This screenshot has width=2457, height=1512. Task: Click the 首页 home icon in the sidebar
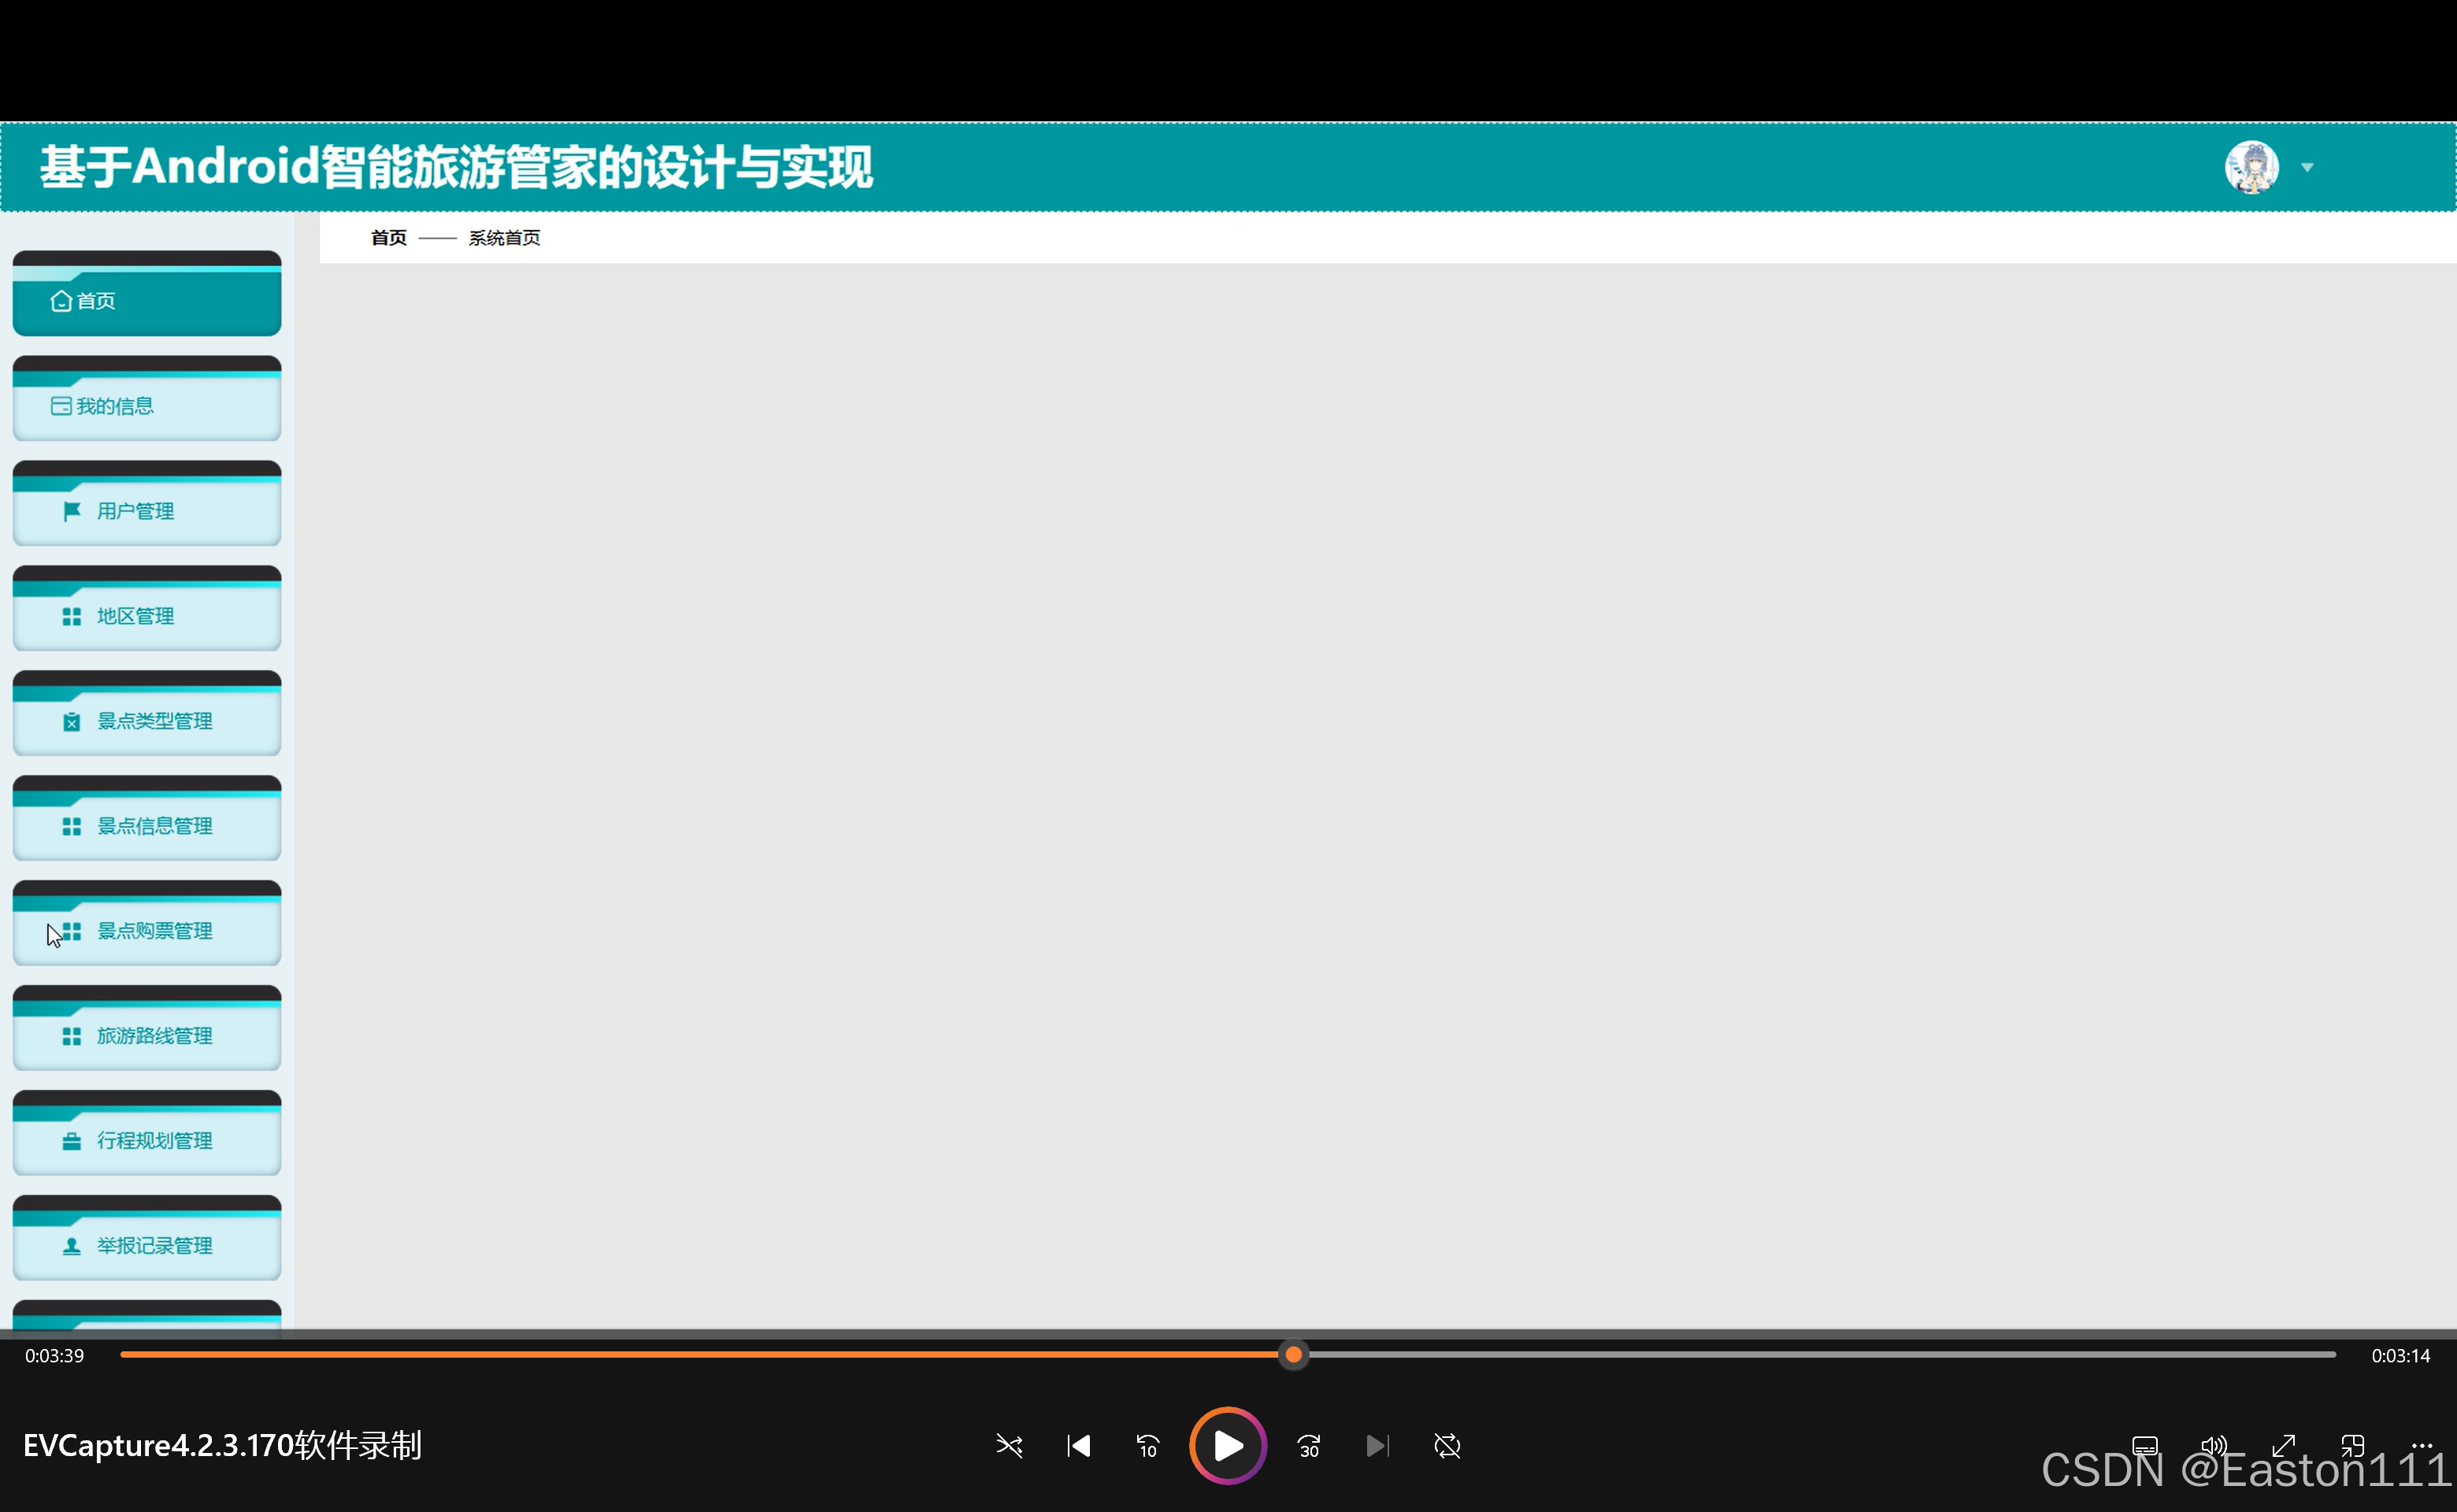point(61,301)
